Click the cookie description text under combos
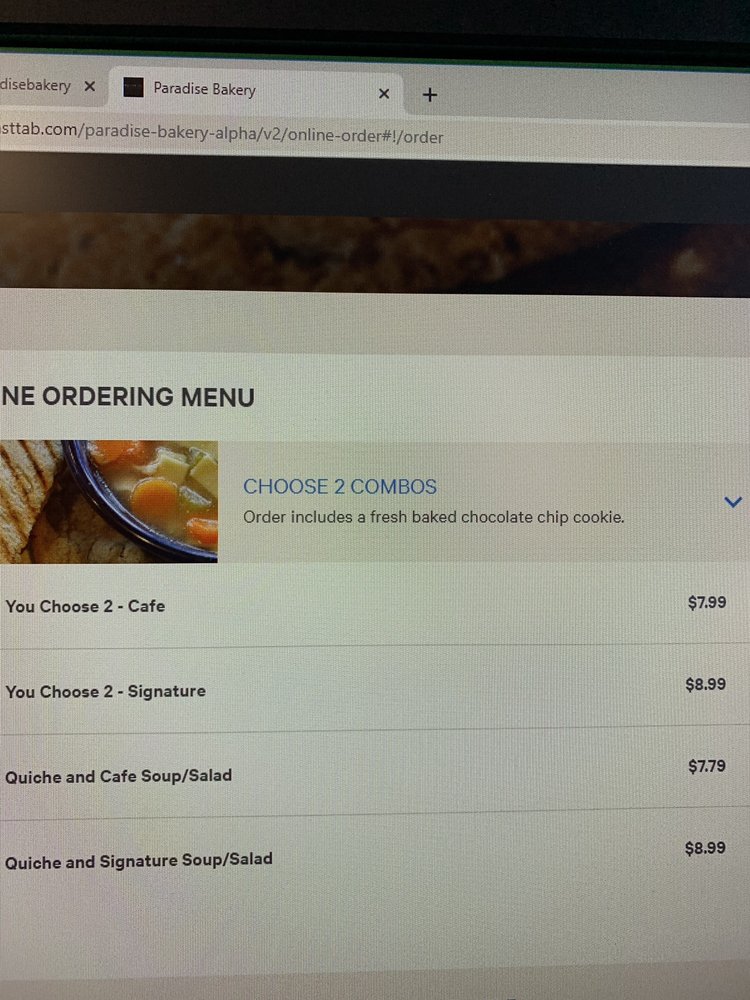The height and width of the screenshot is (1000, 750). [x=434, y=517]
